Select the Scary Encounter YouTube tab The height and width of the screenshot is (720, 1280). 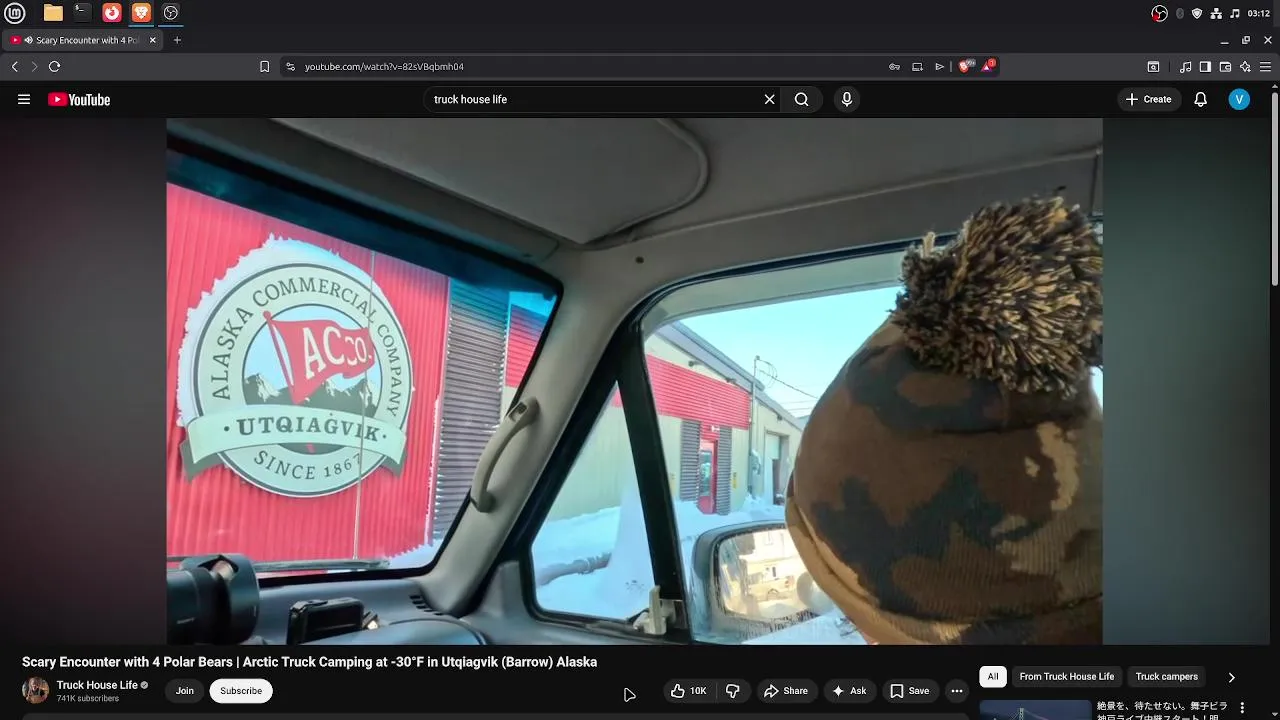(83, 40)
